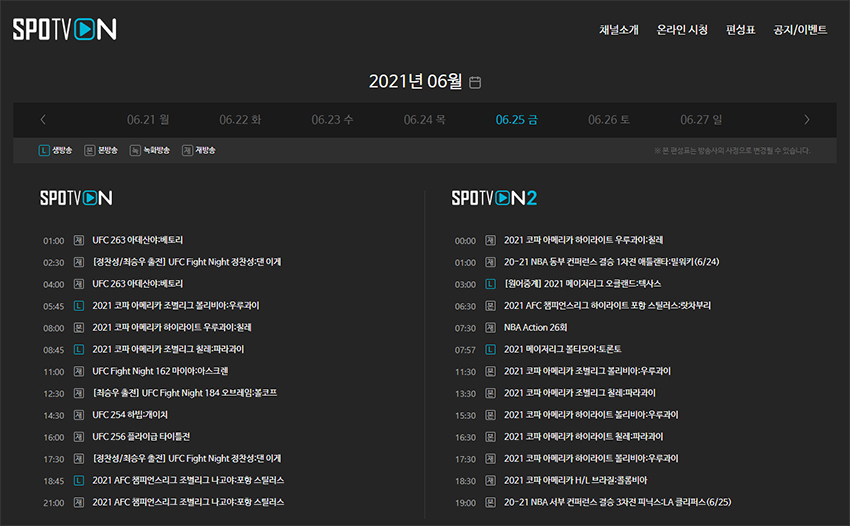Click live icon for 03:00 메이저리그 오클랜드:텍사스
The height and width of the screenshot is (526, 850).
pos(491,284)
